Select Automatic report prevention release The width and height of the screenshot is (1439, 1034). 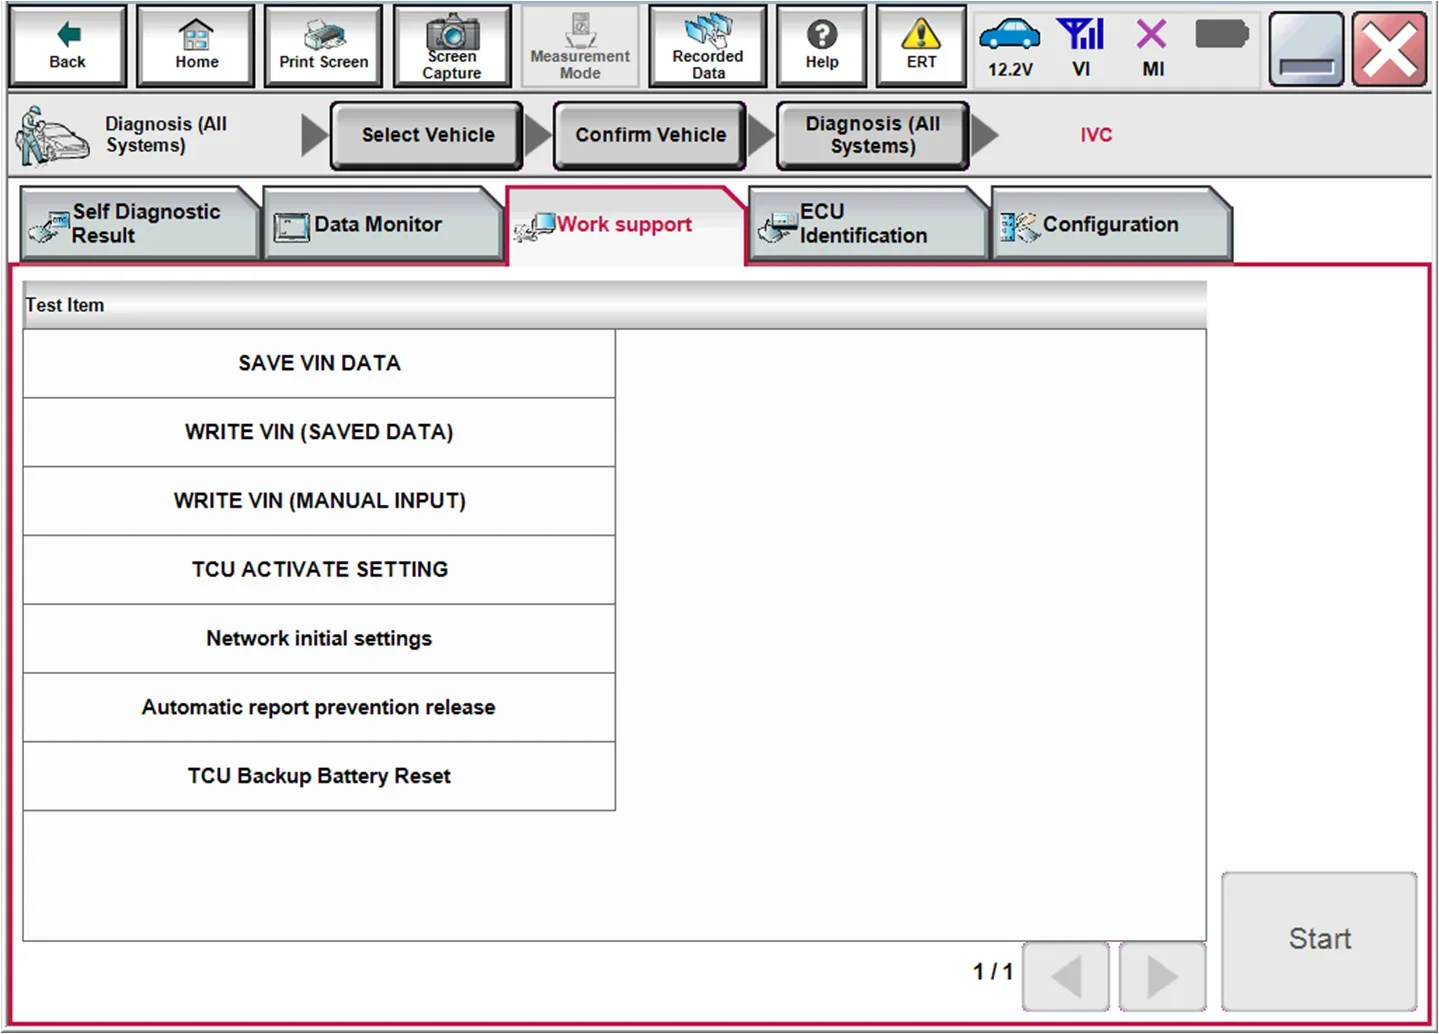tap(319, 708)
